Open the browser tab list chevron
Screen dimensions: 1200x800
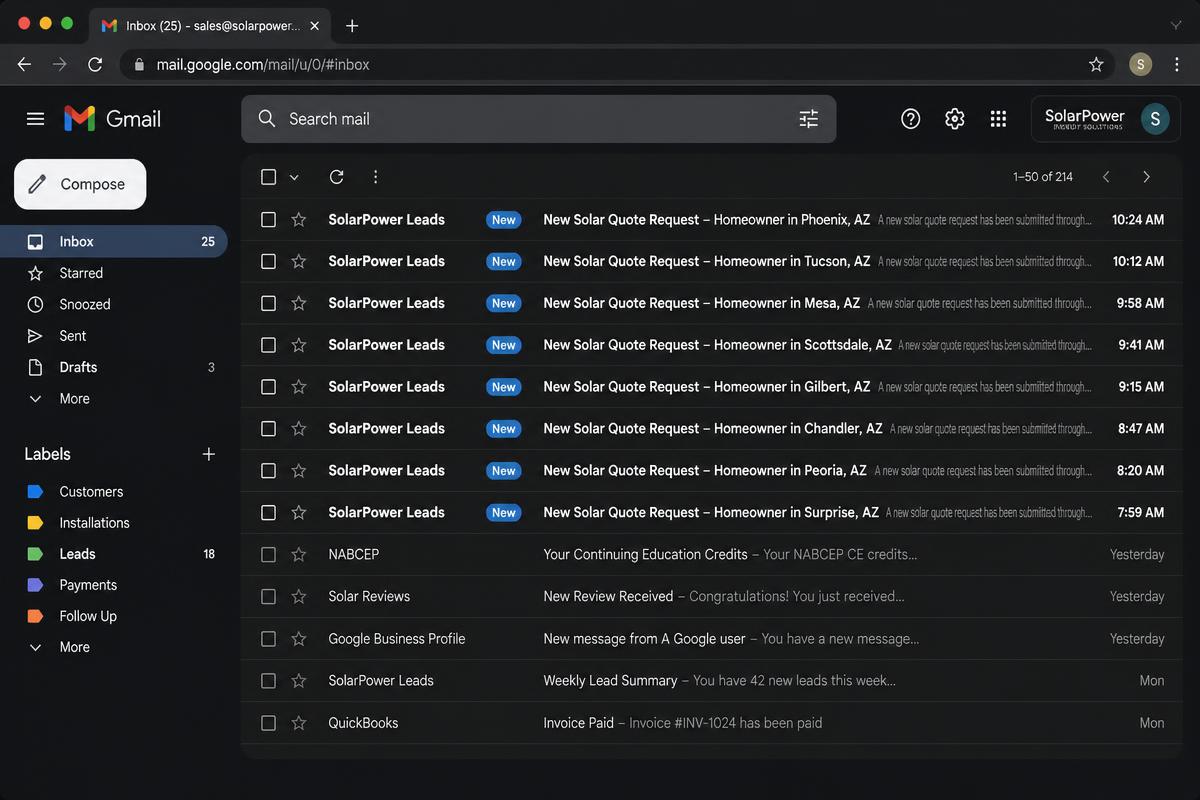click(1175, 25)
